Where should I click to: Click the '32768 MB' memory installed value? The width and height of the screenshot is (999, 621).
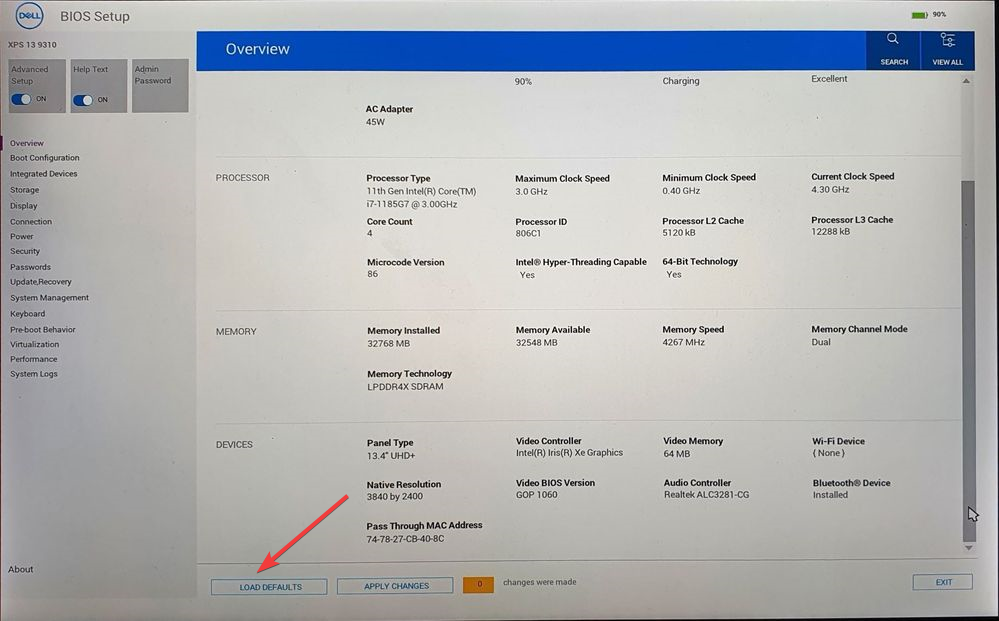[389, 344]
